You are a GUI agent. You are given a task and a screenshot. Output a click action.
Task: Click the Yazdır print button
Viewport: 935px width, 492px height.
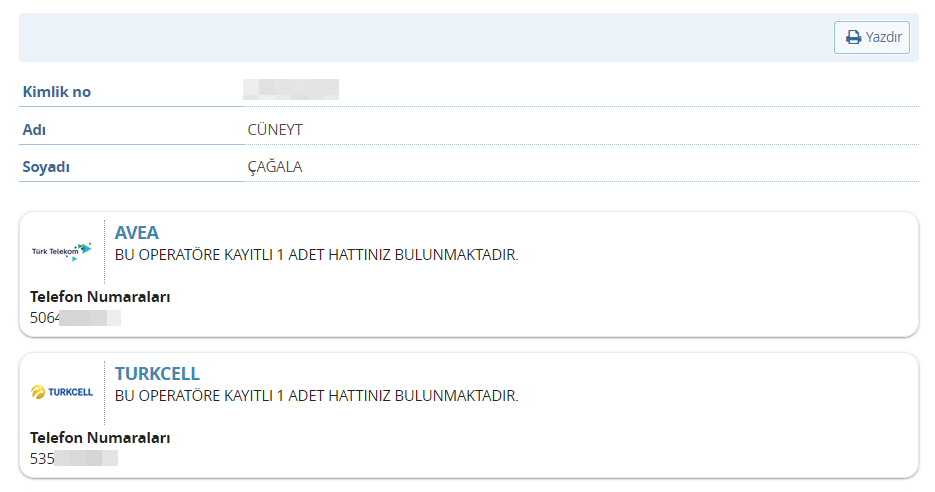tap(872, 38)
